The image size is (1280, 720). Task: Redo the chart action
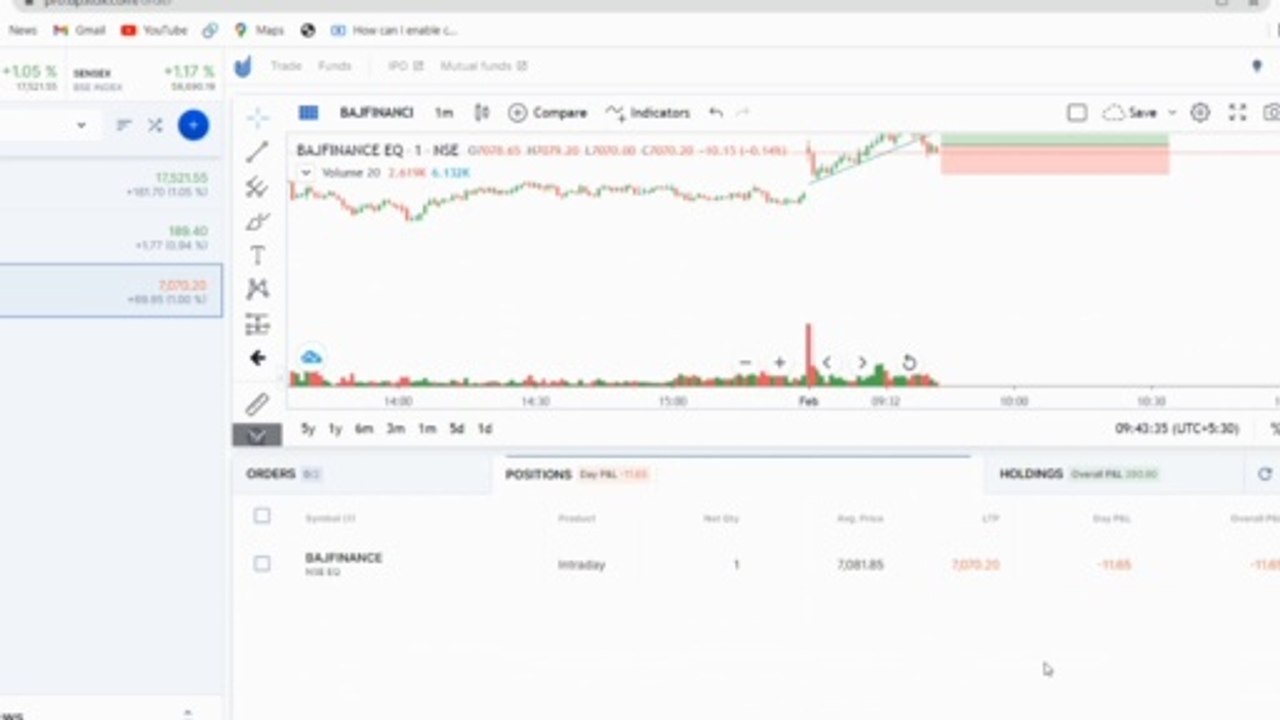tap(742, 113)
